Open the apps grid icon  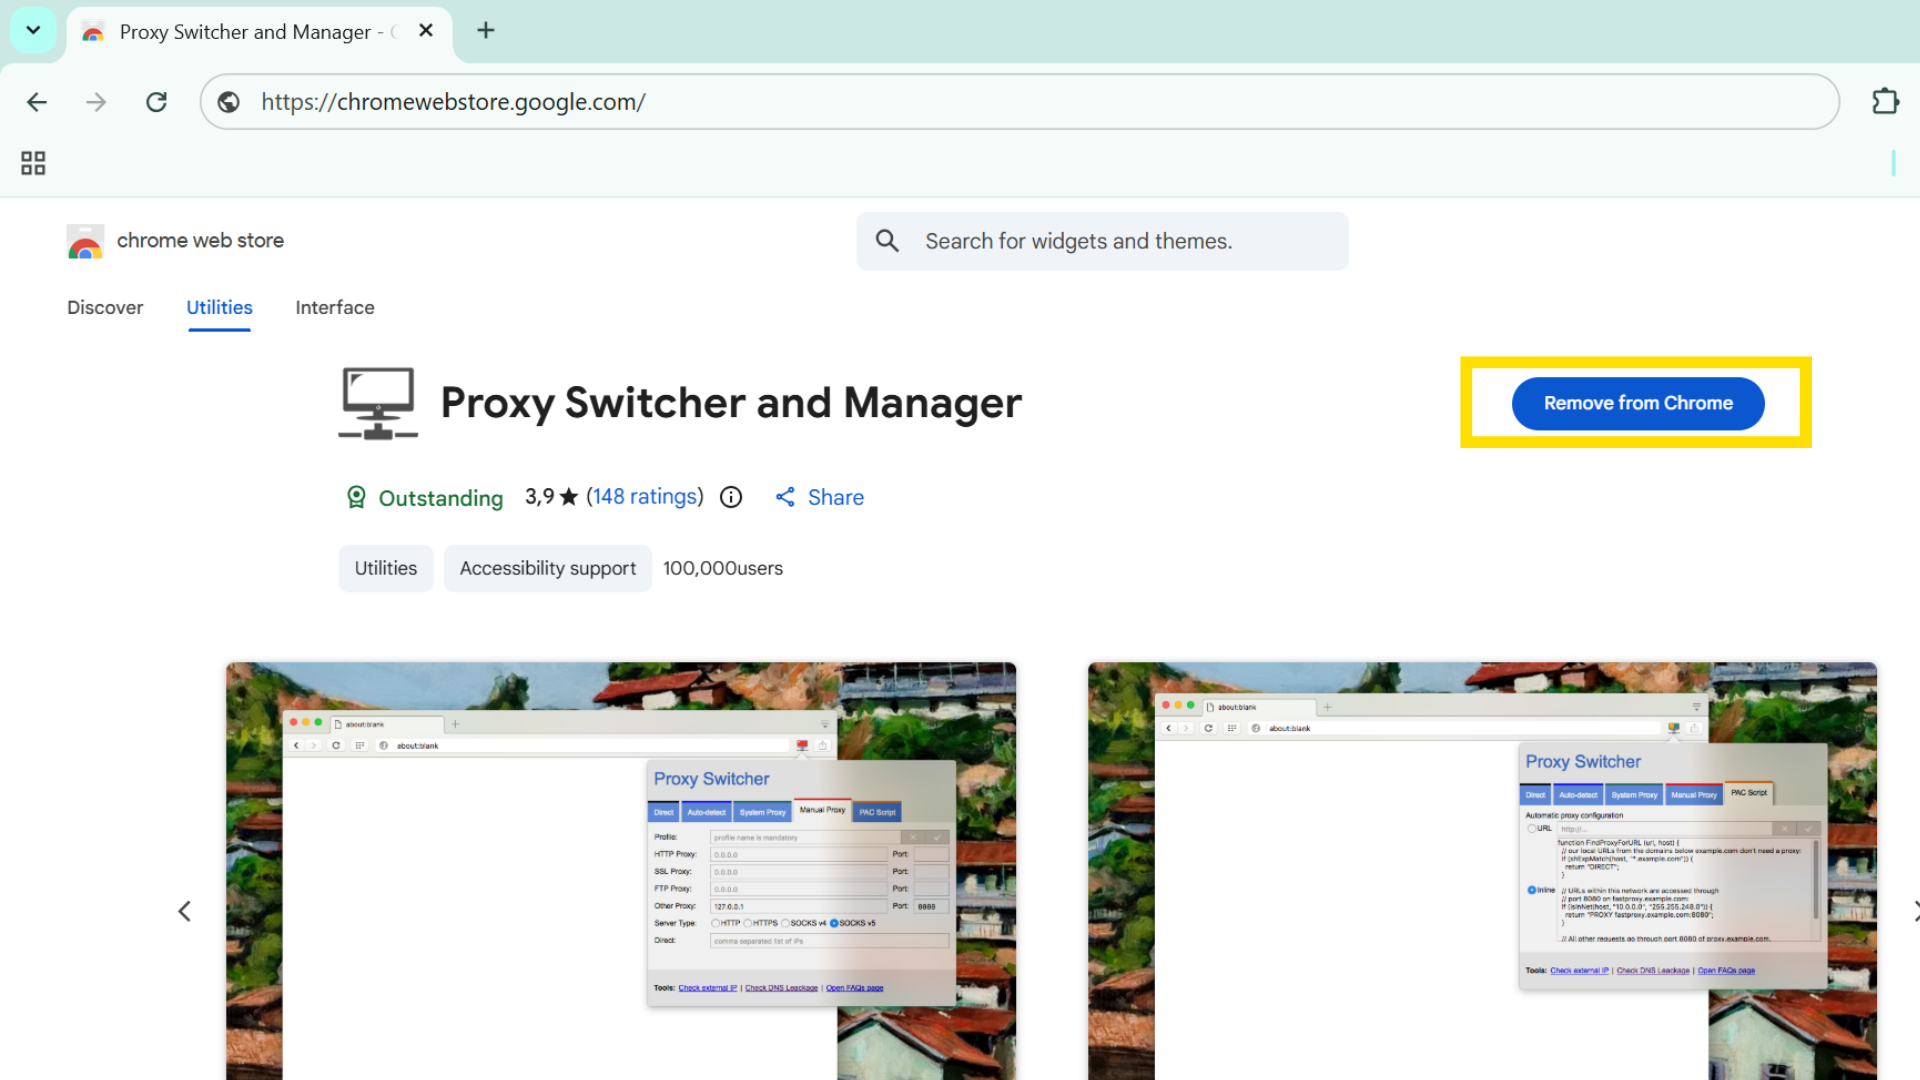tap(33, 163)
